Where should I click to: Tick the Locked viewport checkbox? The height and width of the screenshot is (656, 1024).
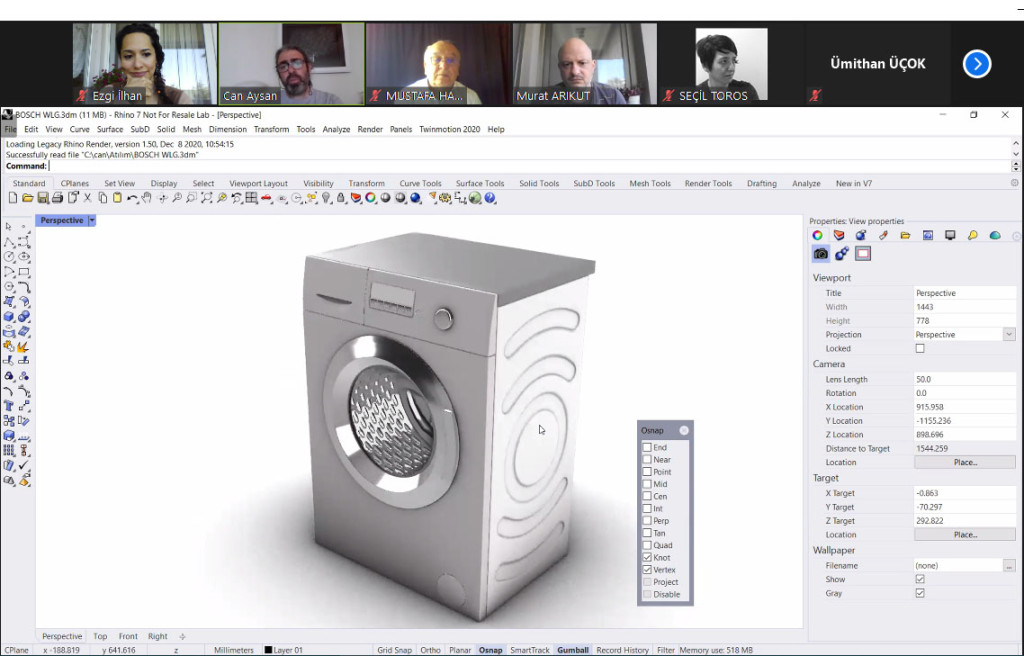pyautogui.click(x=920, y=348)
